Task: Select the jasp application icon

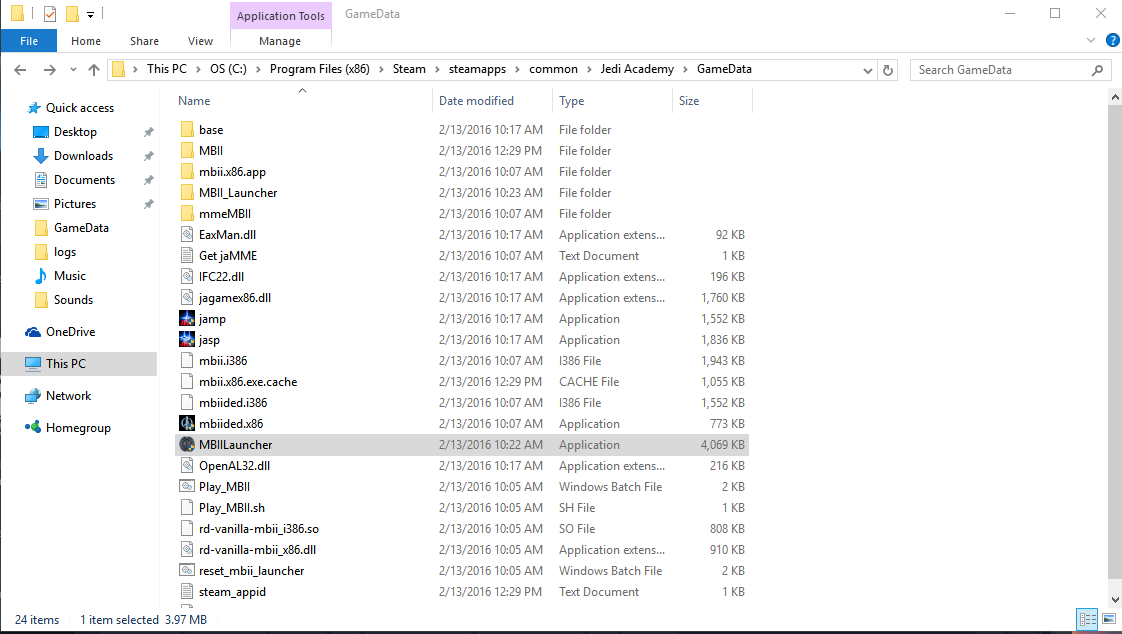Action: 187,339
